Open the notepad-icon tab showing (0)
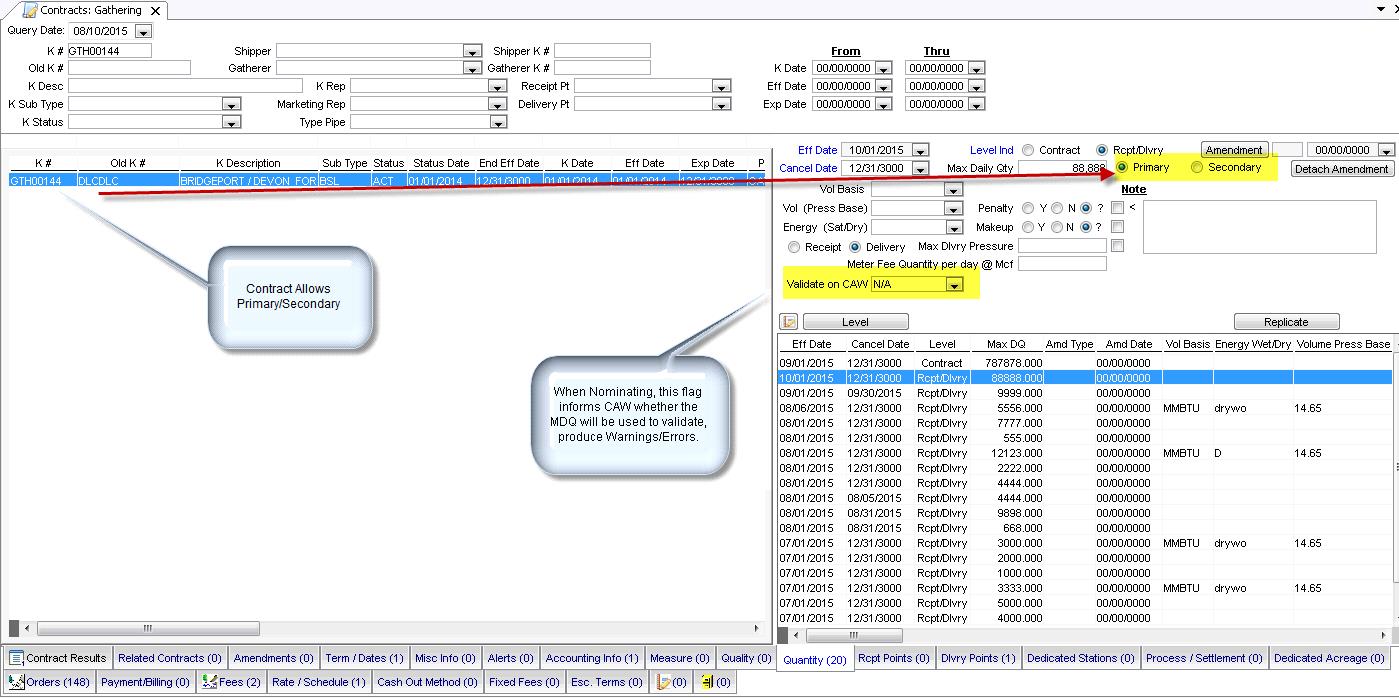Image resolution: width=1399 pixels, height=698 pixels. click(x=669, y=683)
